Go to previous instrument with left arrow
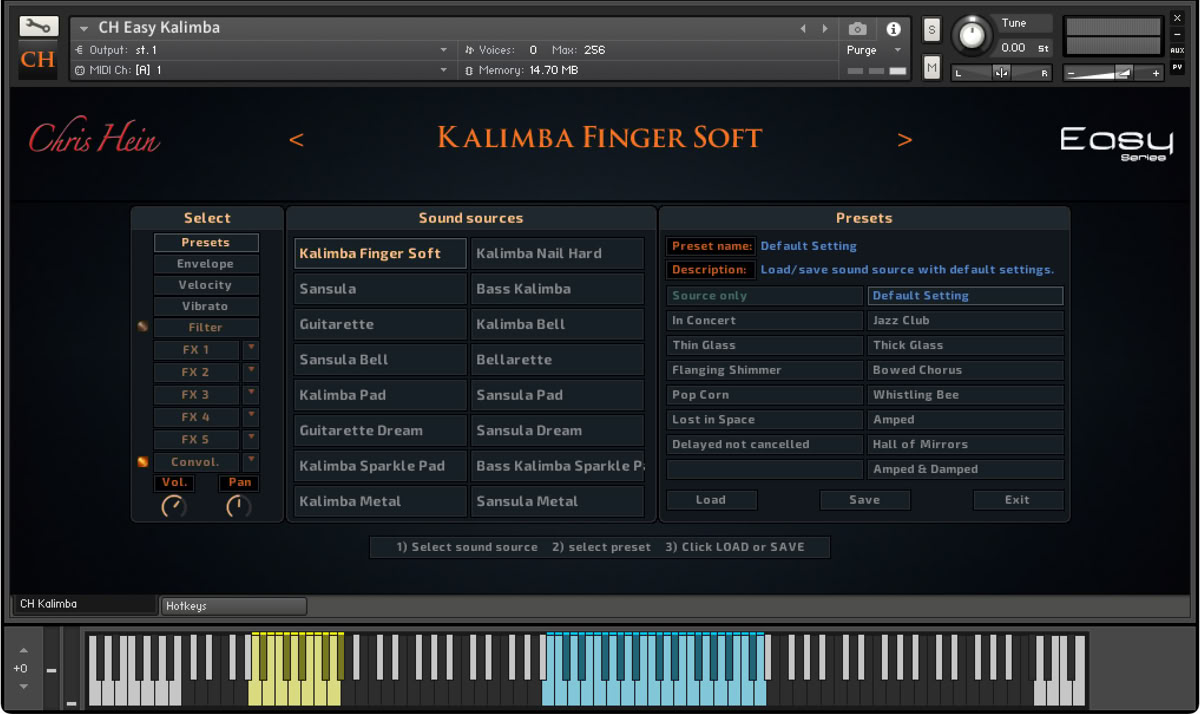 point(803,29)
